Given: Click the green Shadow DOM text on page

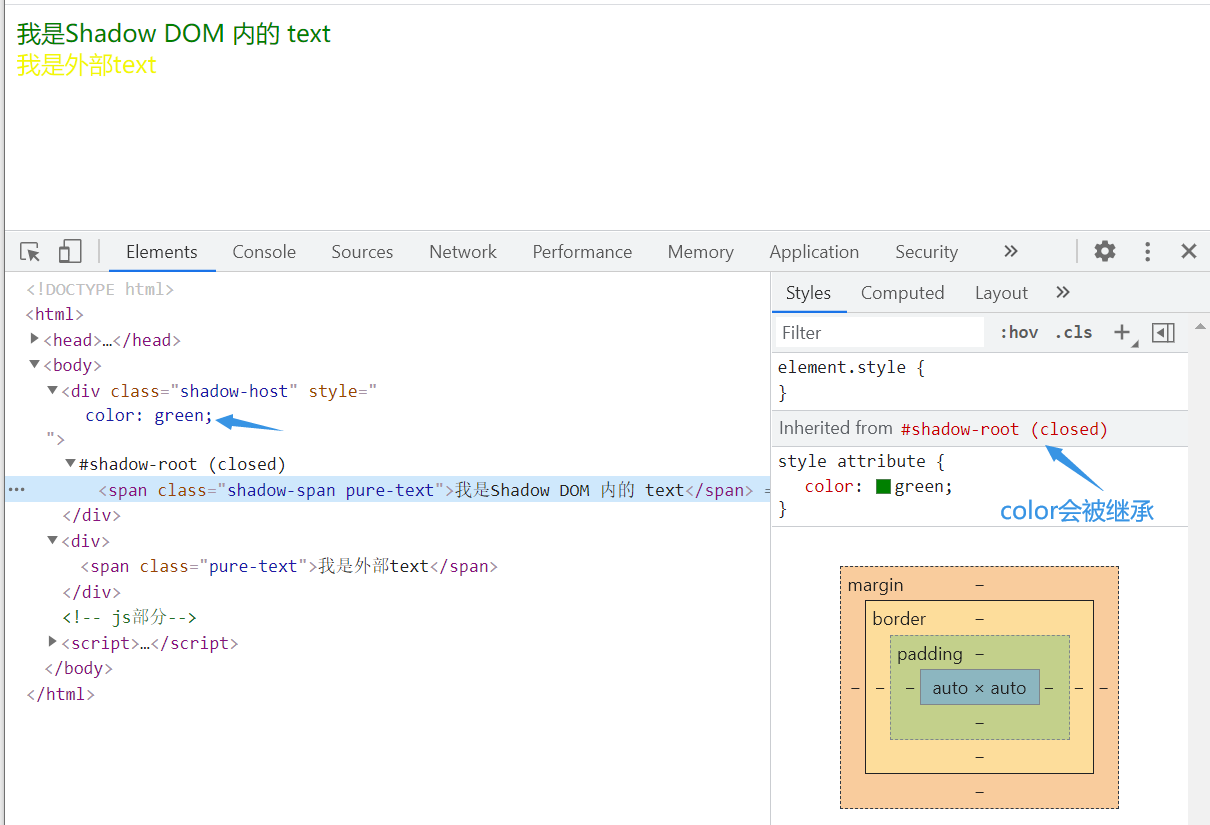Looking at the screenshot, I should [173, 34].
